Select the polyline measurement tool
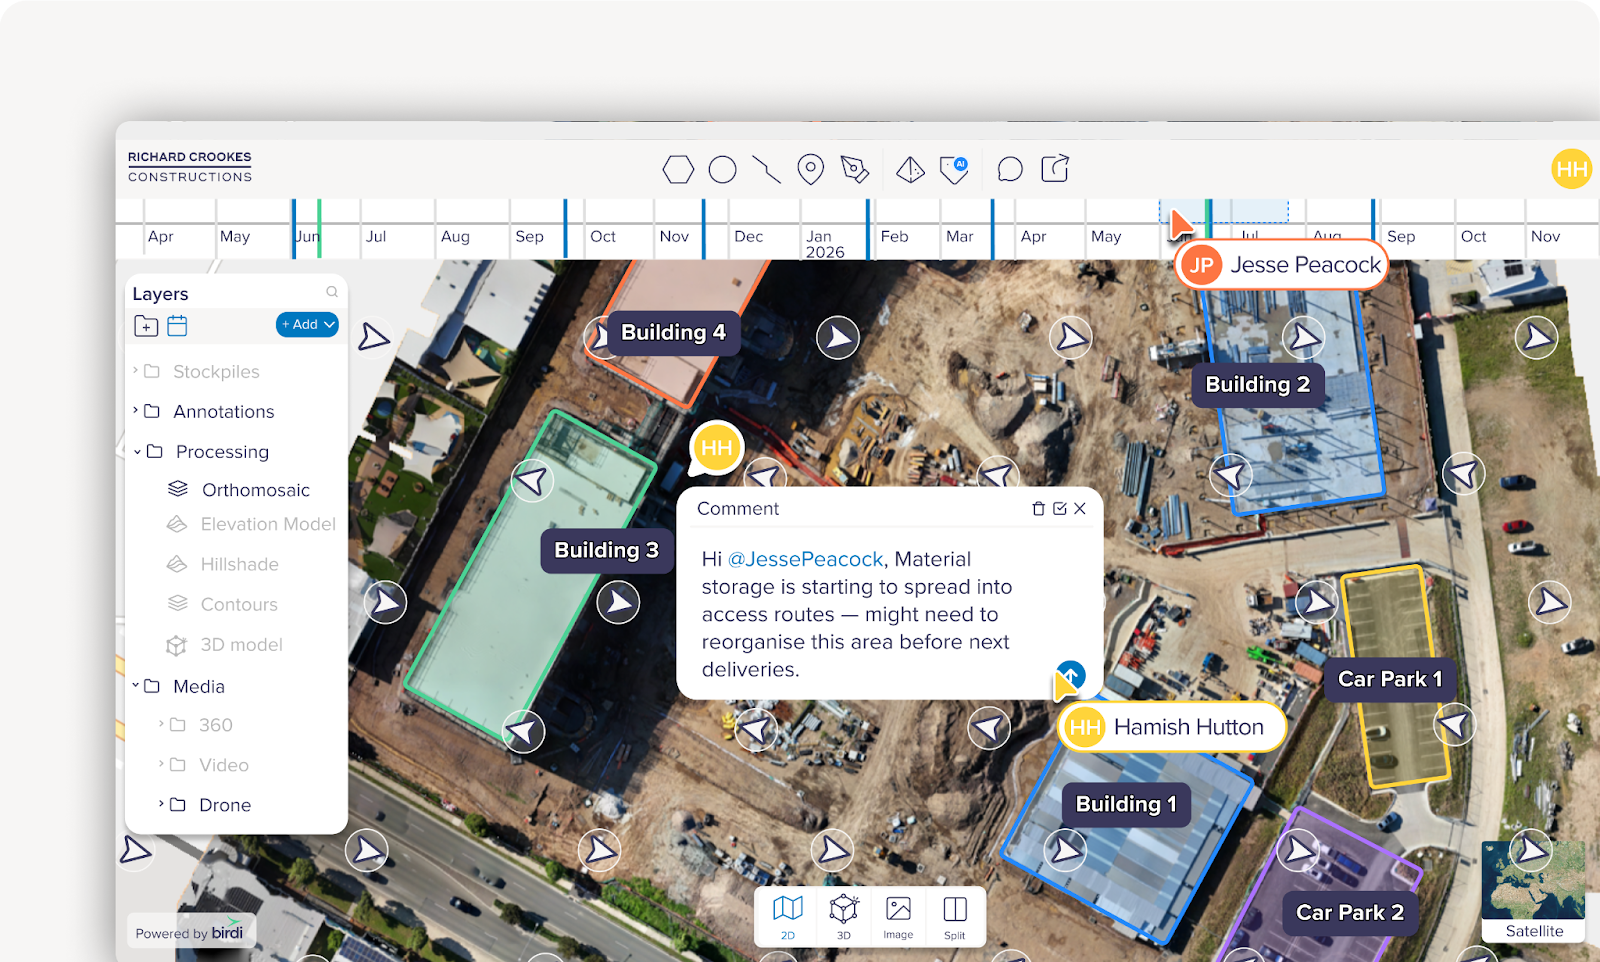 click(x=766, y=170)
